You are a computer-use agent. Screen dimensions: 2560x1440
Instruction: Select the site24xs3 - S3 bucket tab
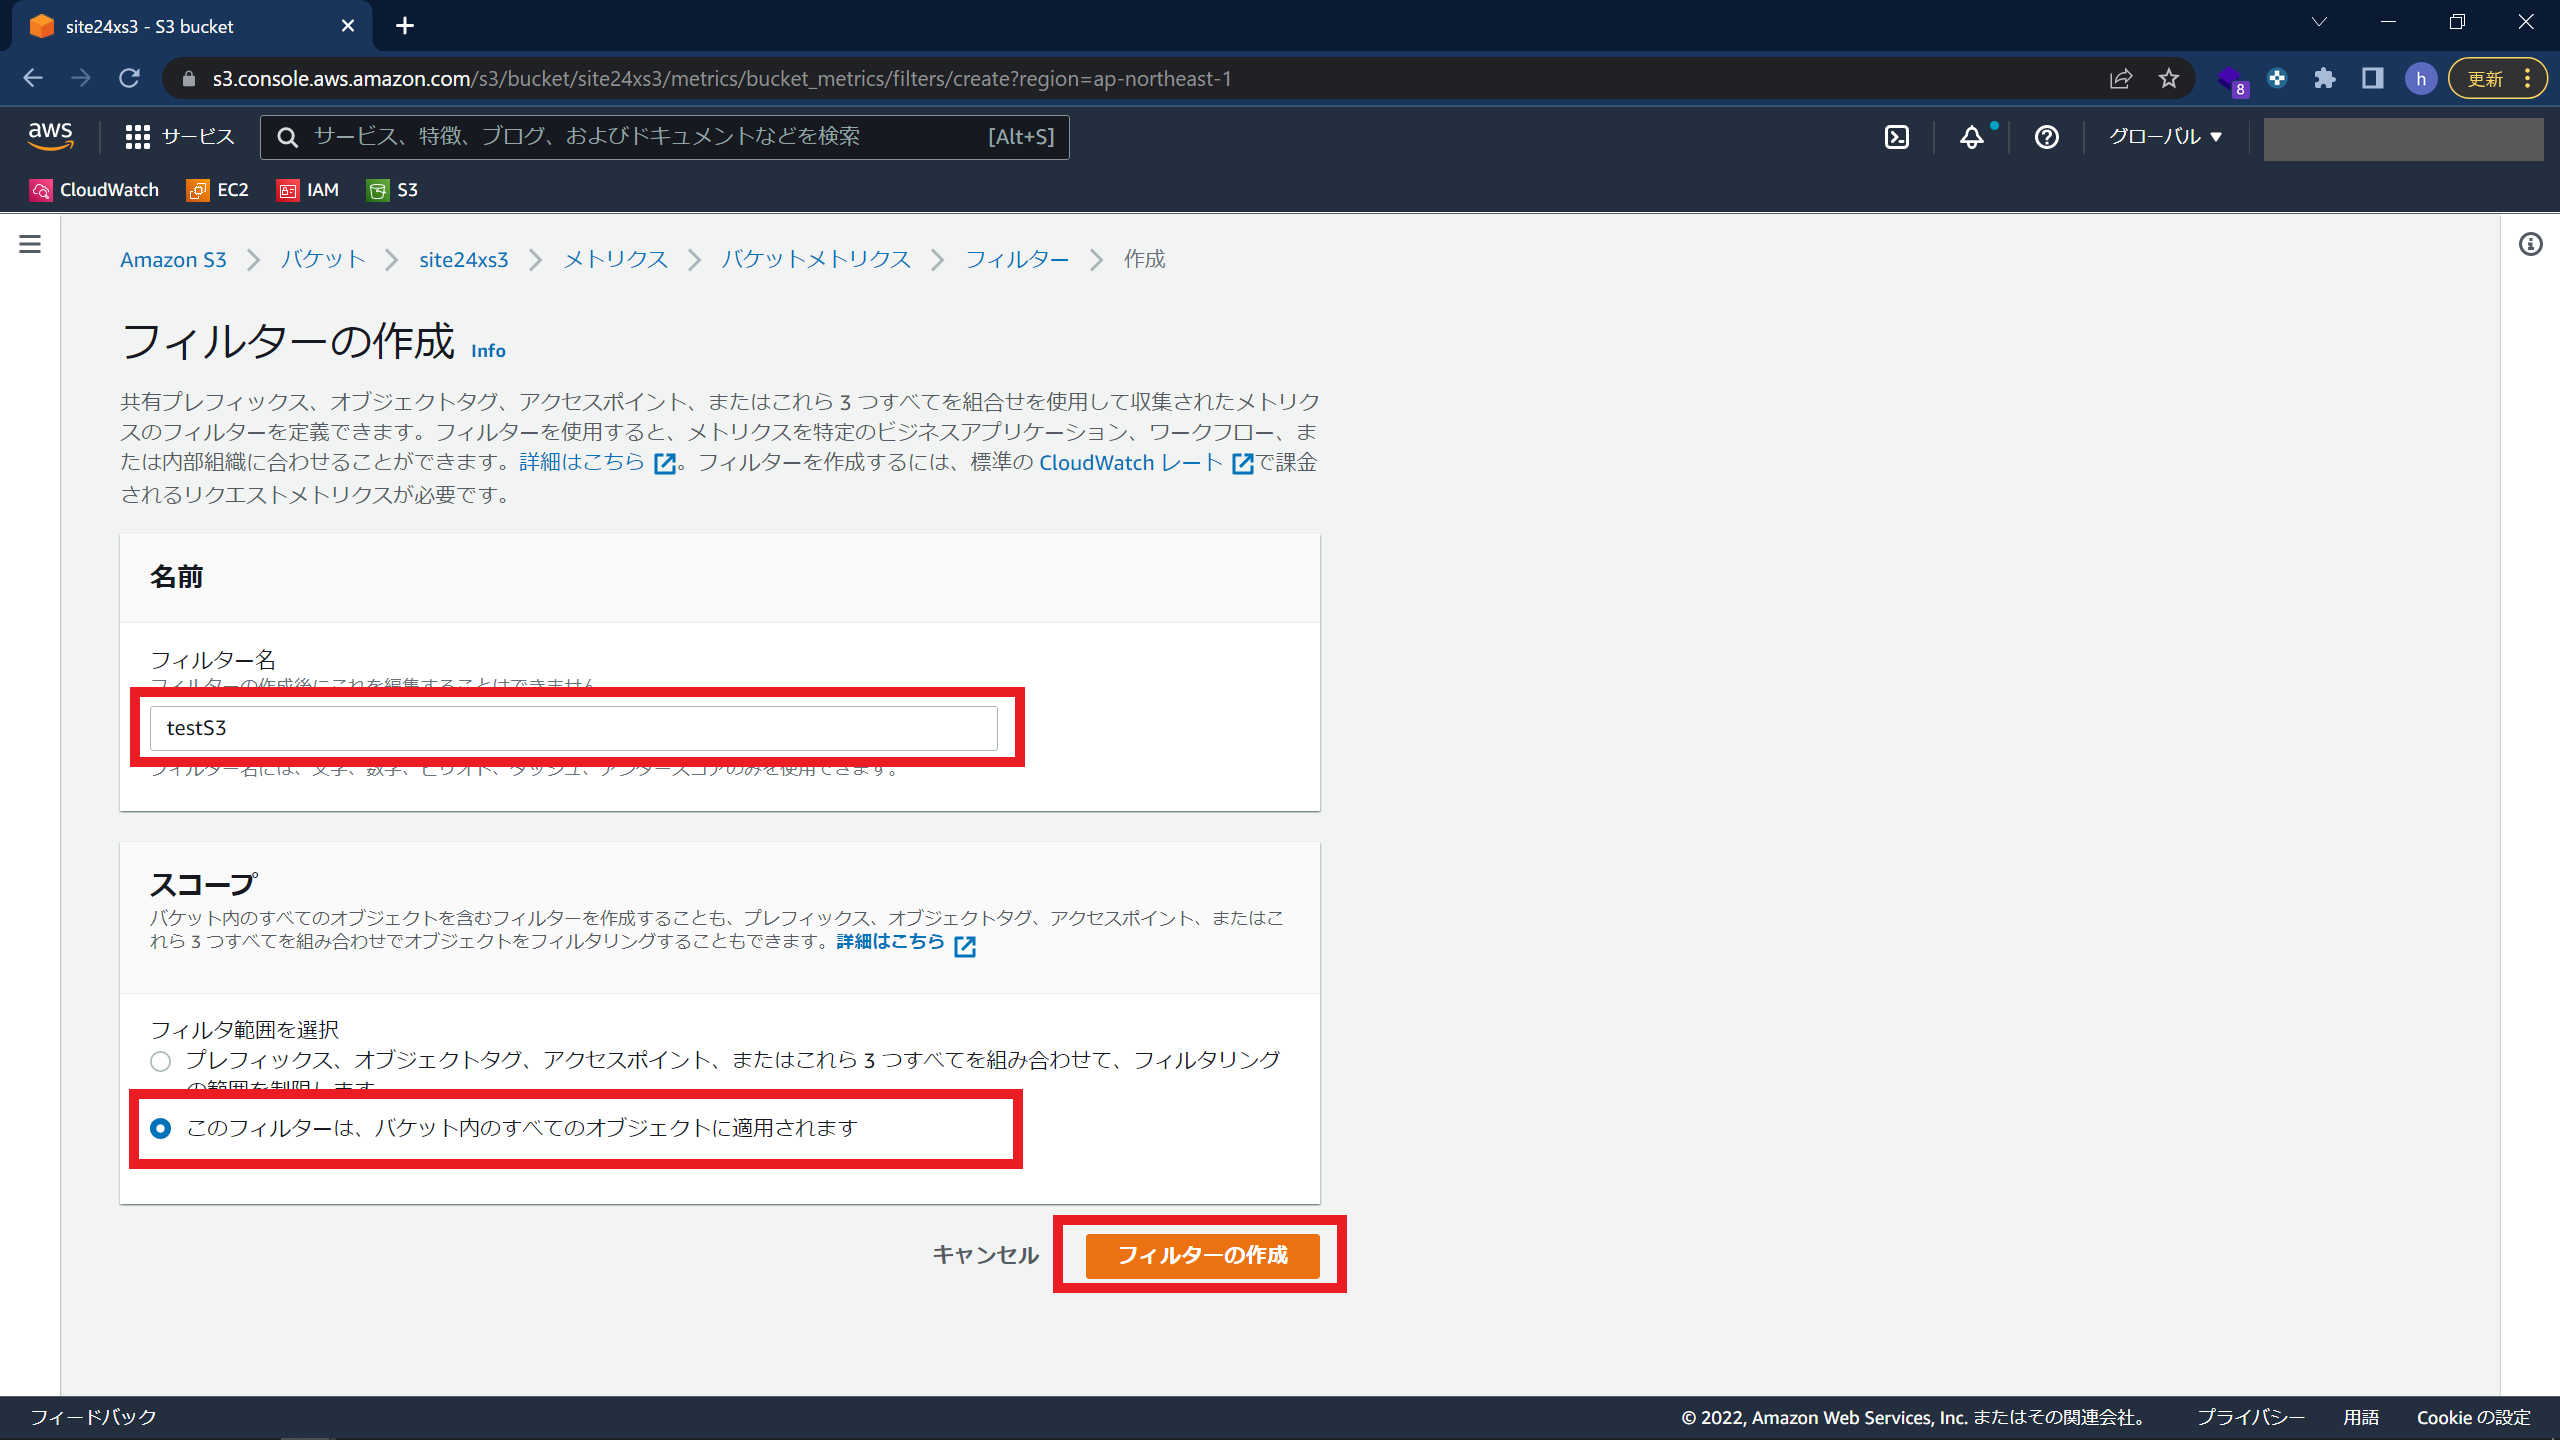pos(190,27)
